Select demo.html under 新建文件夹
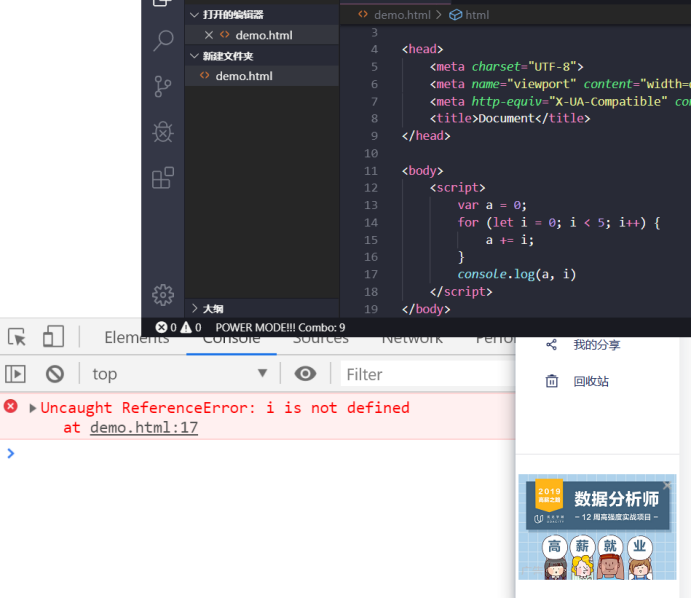 pyautogui.click(x=262, y=76)
